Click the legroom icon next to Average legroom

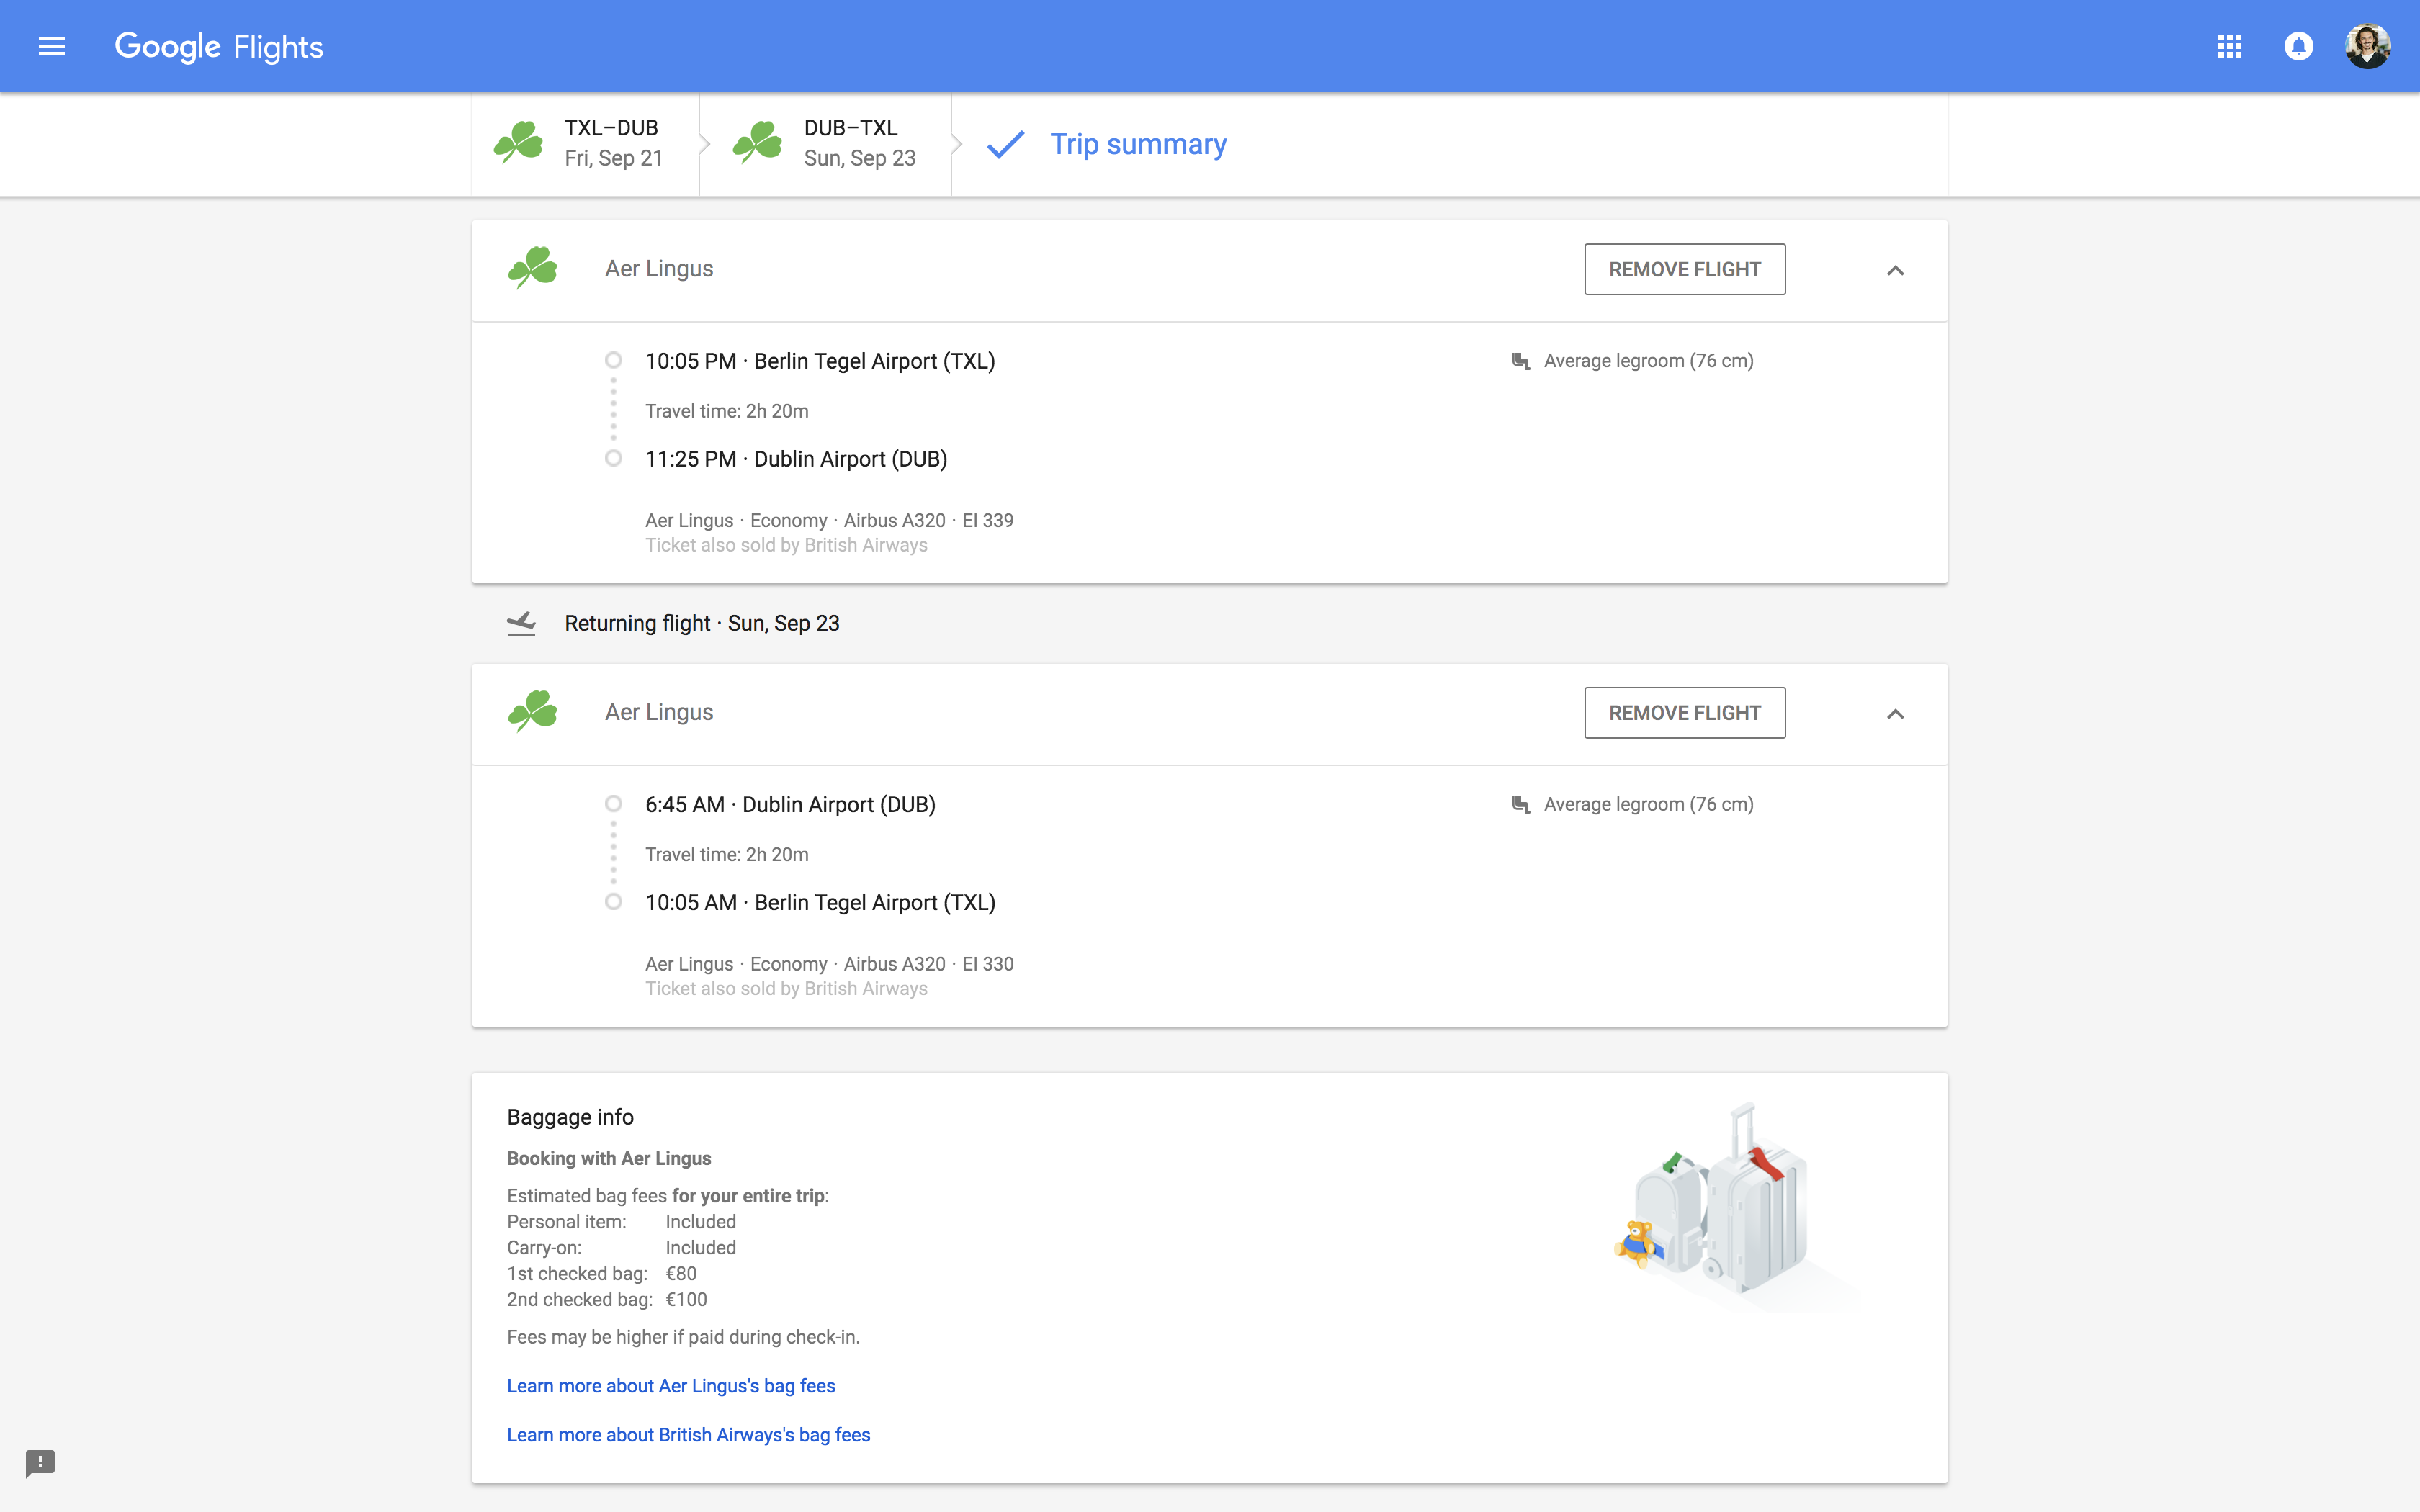(x=1521, y=360)
